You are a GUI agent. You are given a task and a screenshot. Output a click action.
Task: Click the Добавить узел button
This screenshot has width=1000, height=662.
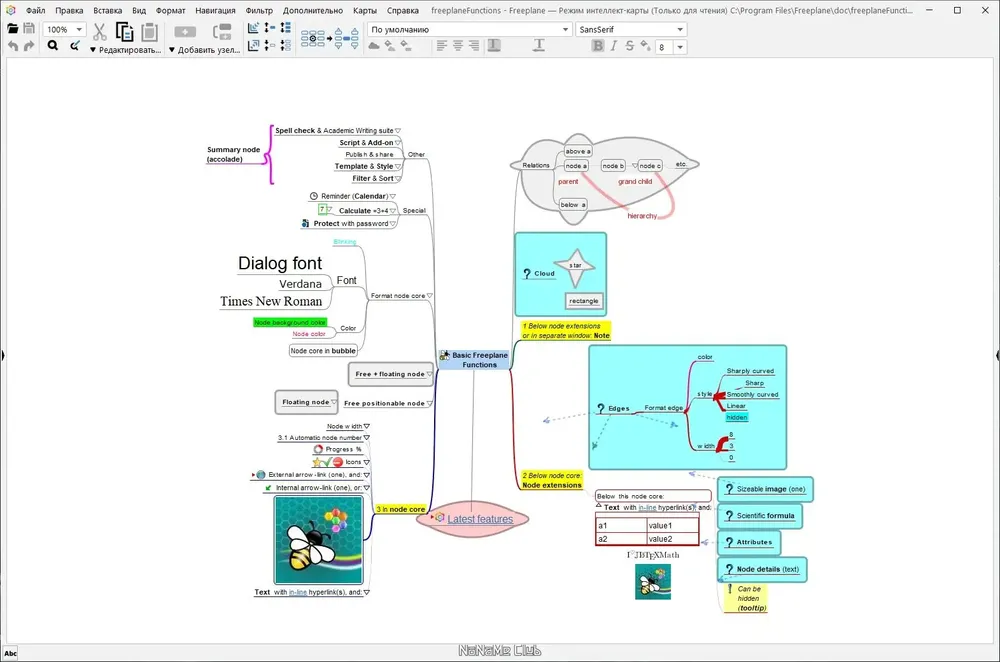(x=204, y=50)
